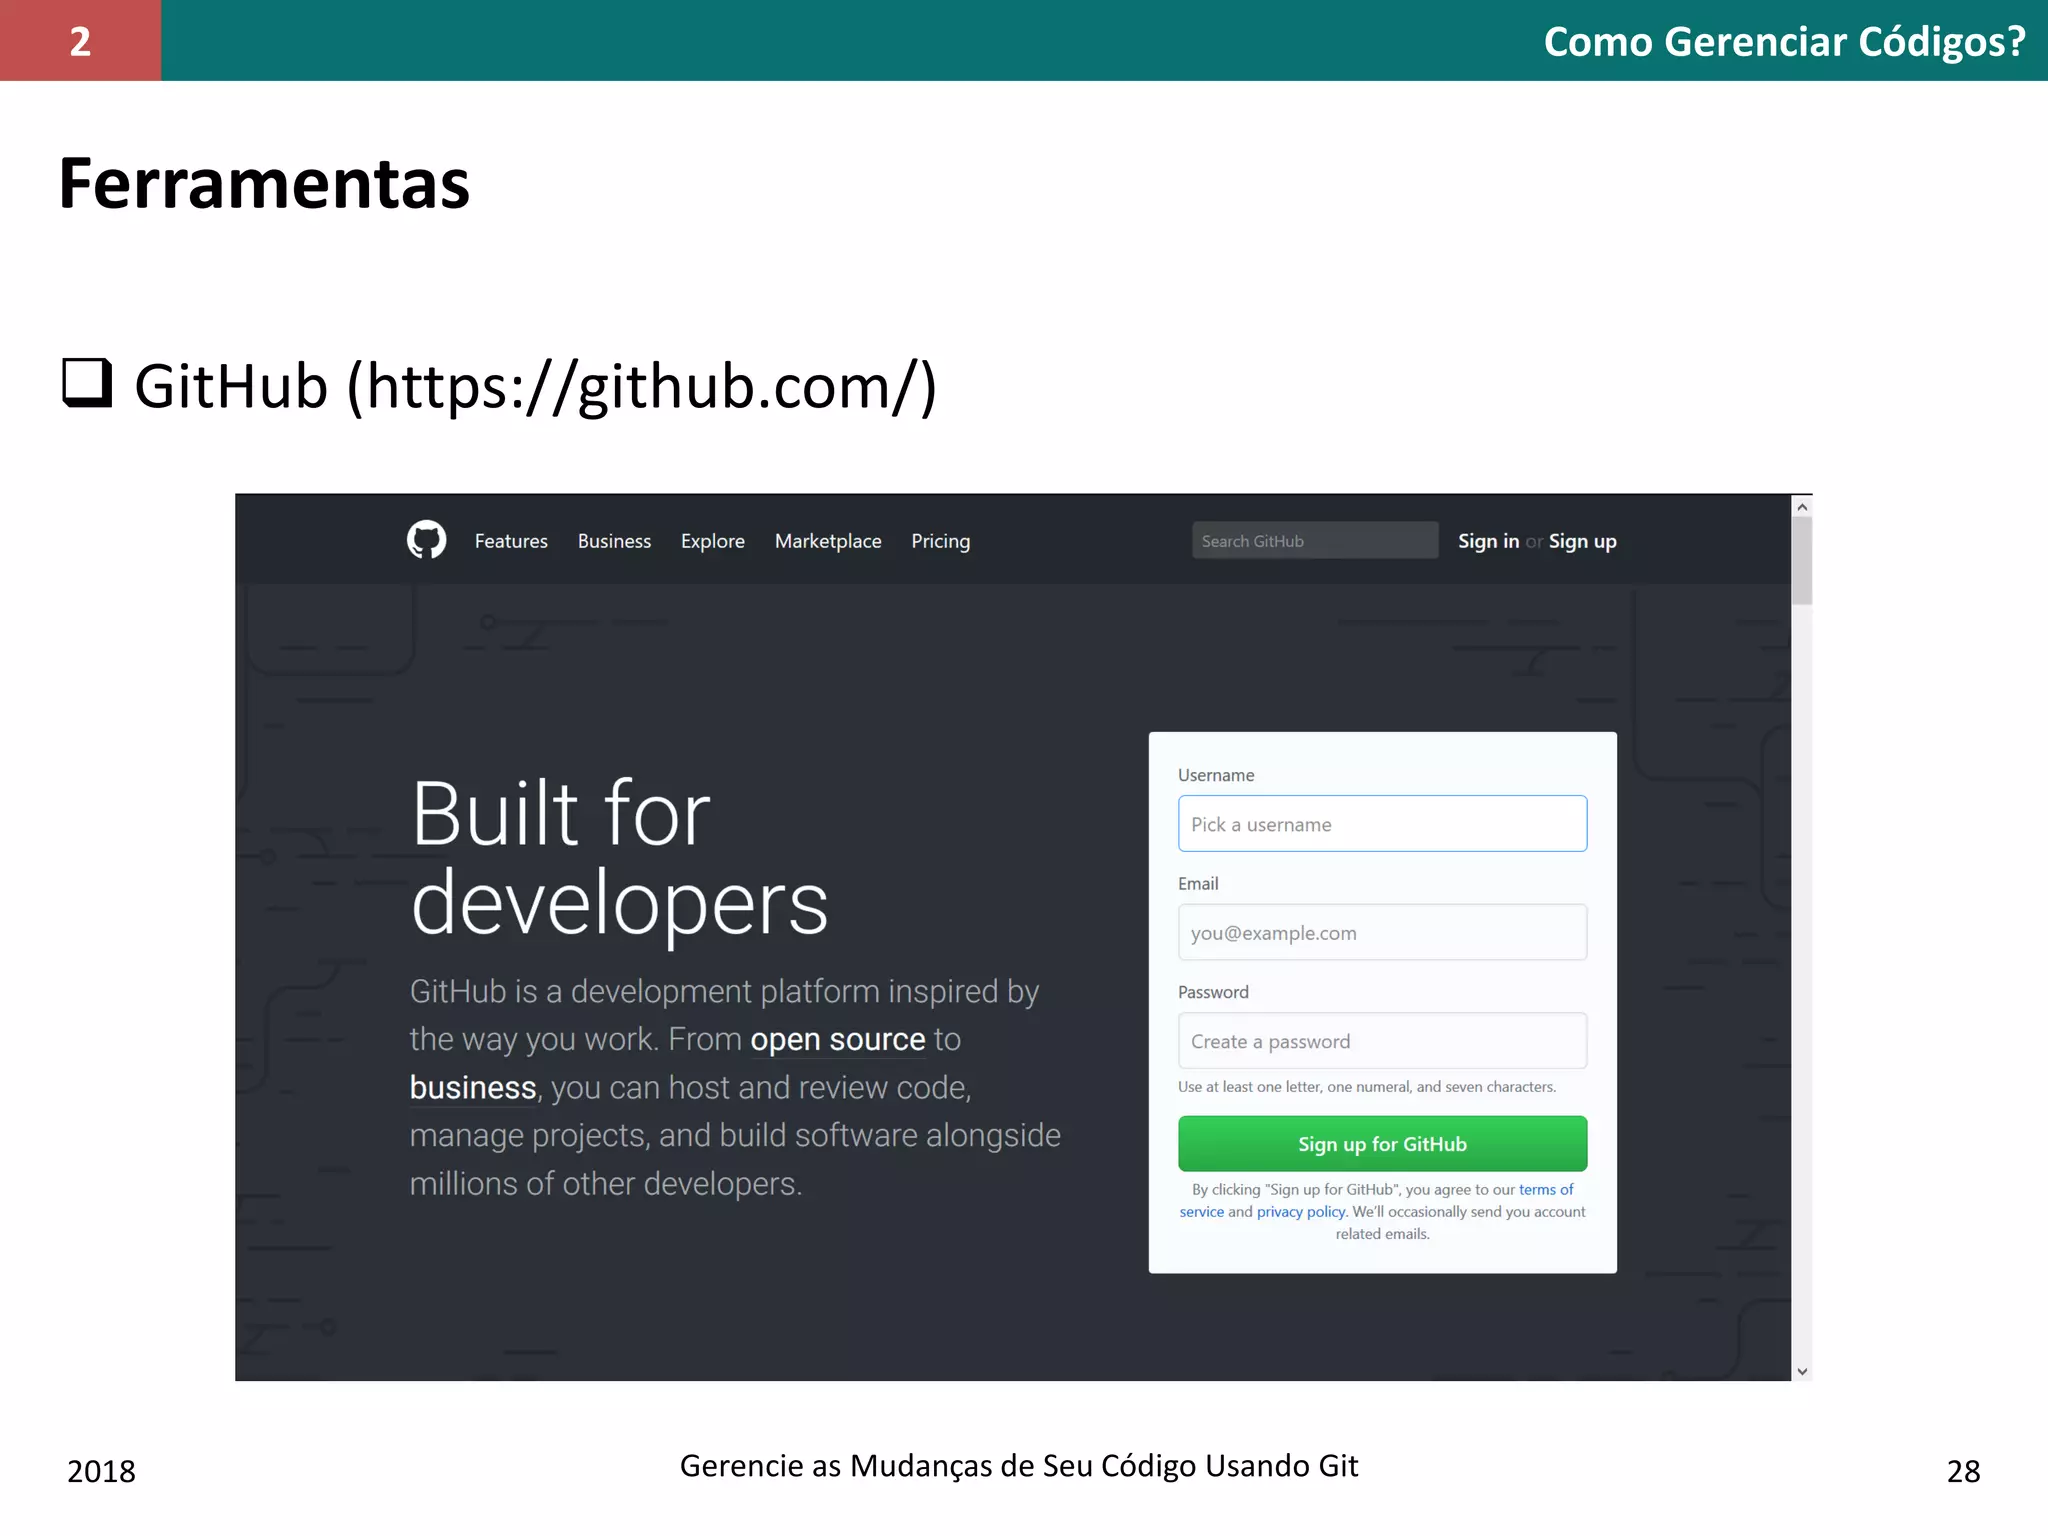Click the GitHub (https://github.com/) bullet text
The width and height of the screenshot is (2048, 1536).
coord(536,387)
